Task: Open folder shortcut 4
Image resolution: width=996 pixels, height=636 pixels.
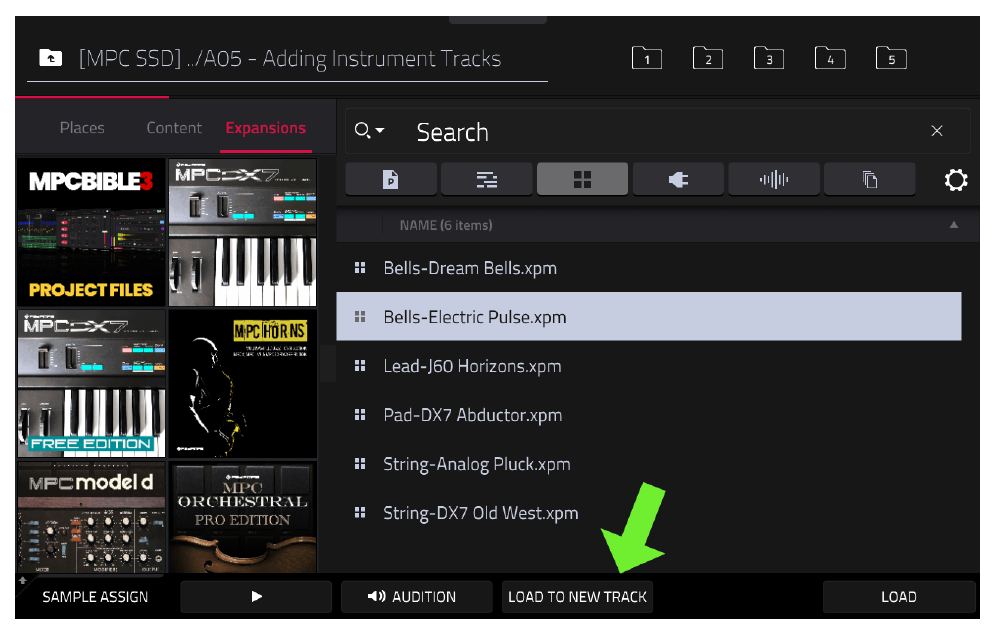Action: pyautogui.click(x=830, y=58)
